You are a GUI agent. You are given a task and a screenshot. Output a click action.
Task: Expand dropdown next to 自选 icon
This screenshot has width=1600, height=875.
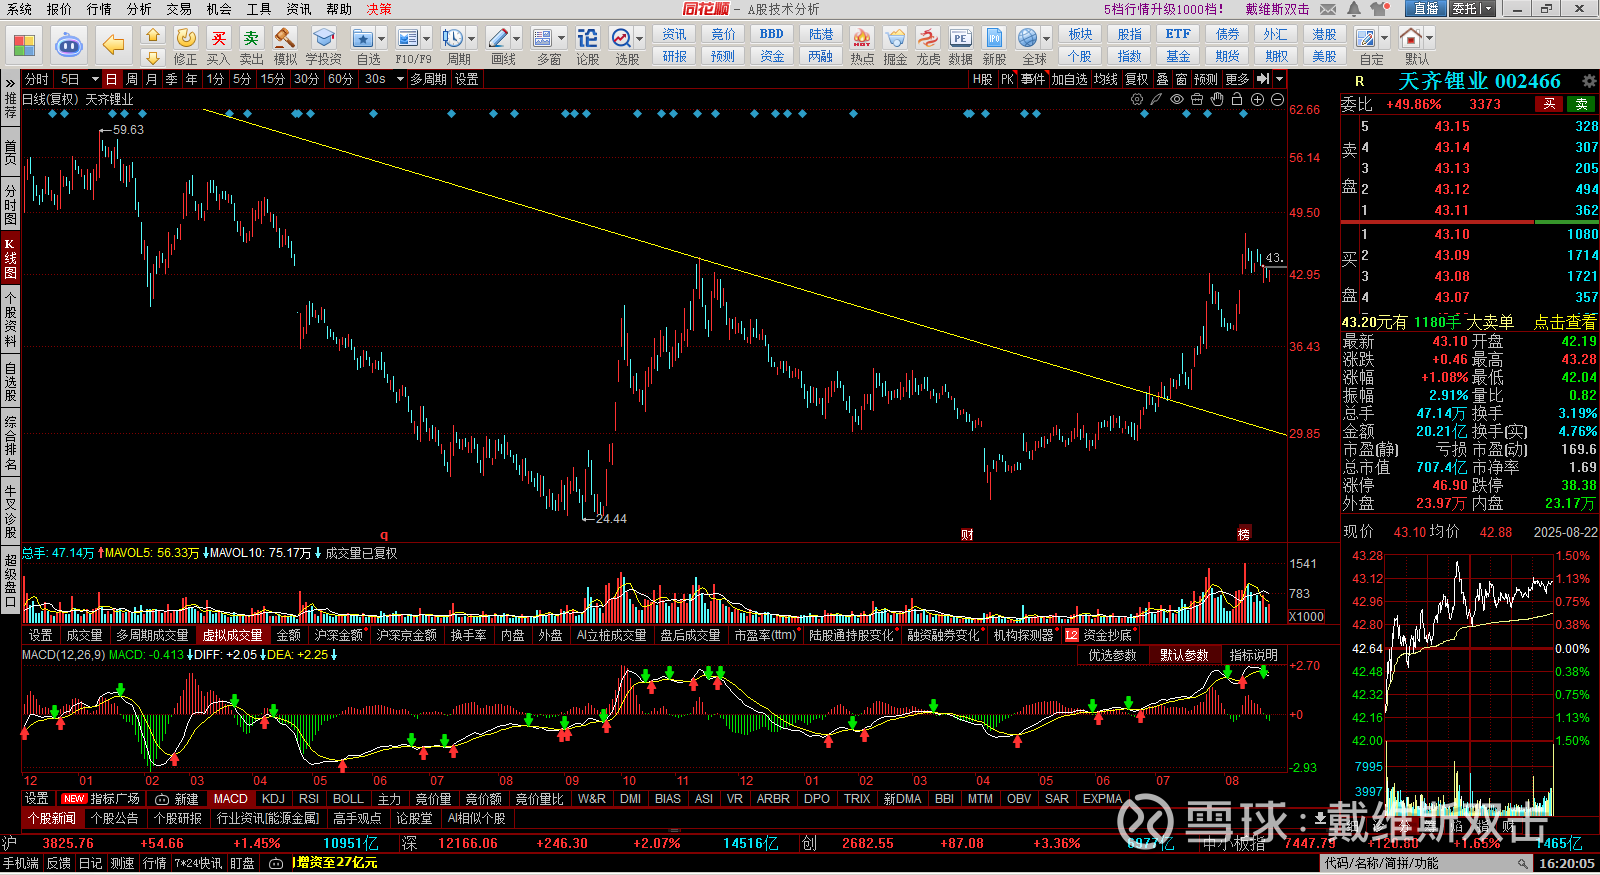[382, 38]
